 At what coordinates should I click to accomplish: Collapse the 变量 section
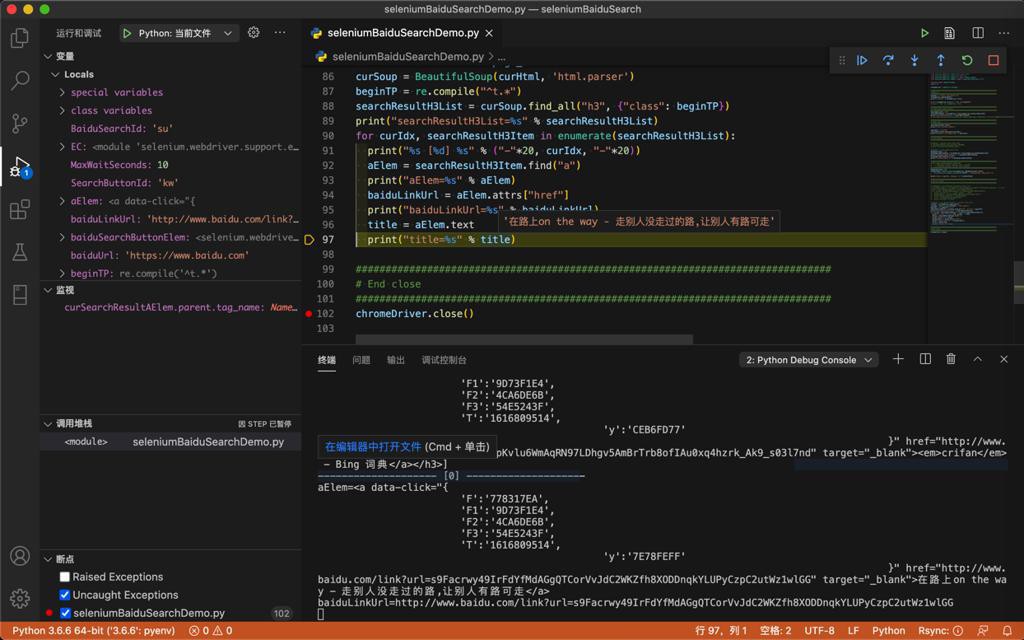click(x=48, y=56)
